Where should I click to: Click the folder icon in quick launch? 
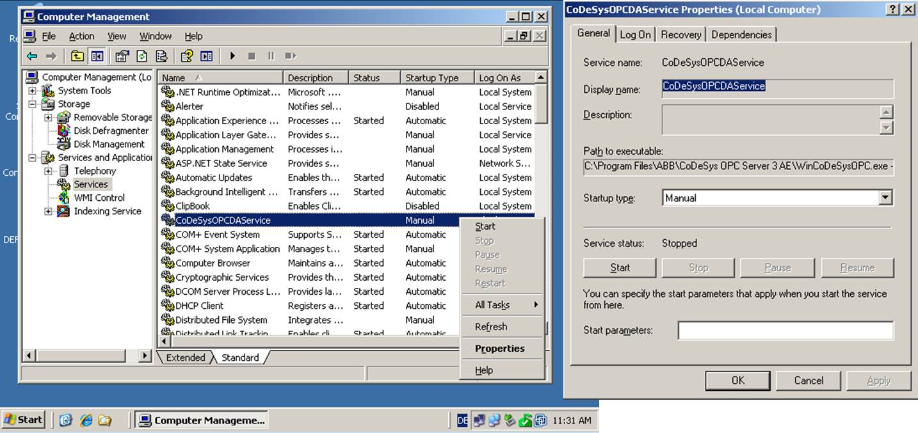click(x=105, y=420)
